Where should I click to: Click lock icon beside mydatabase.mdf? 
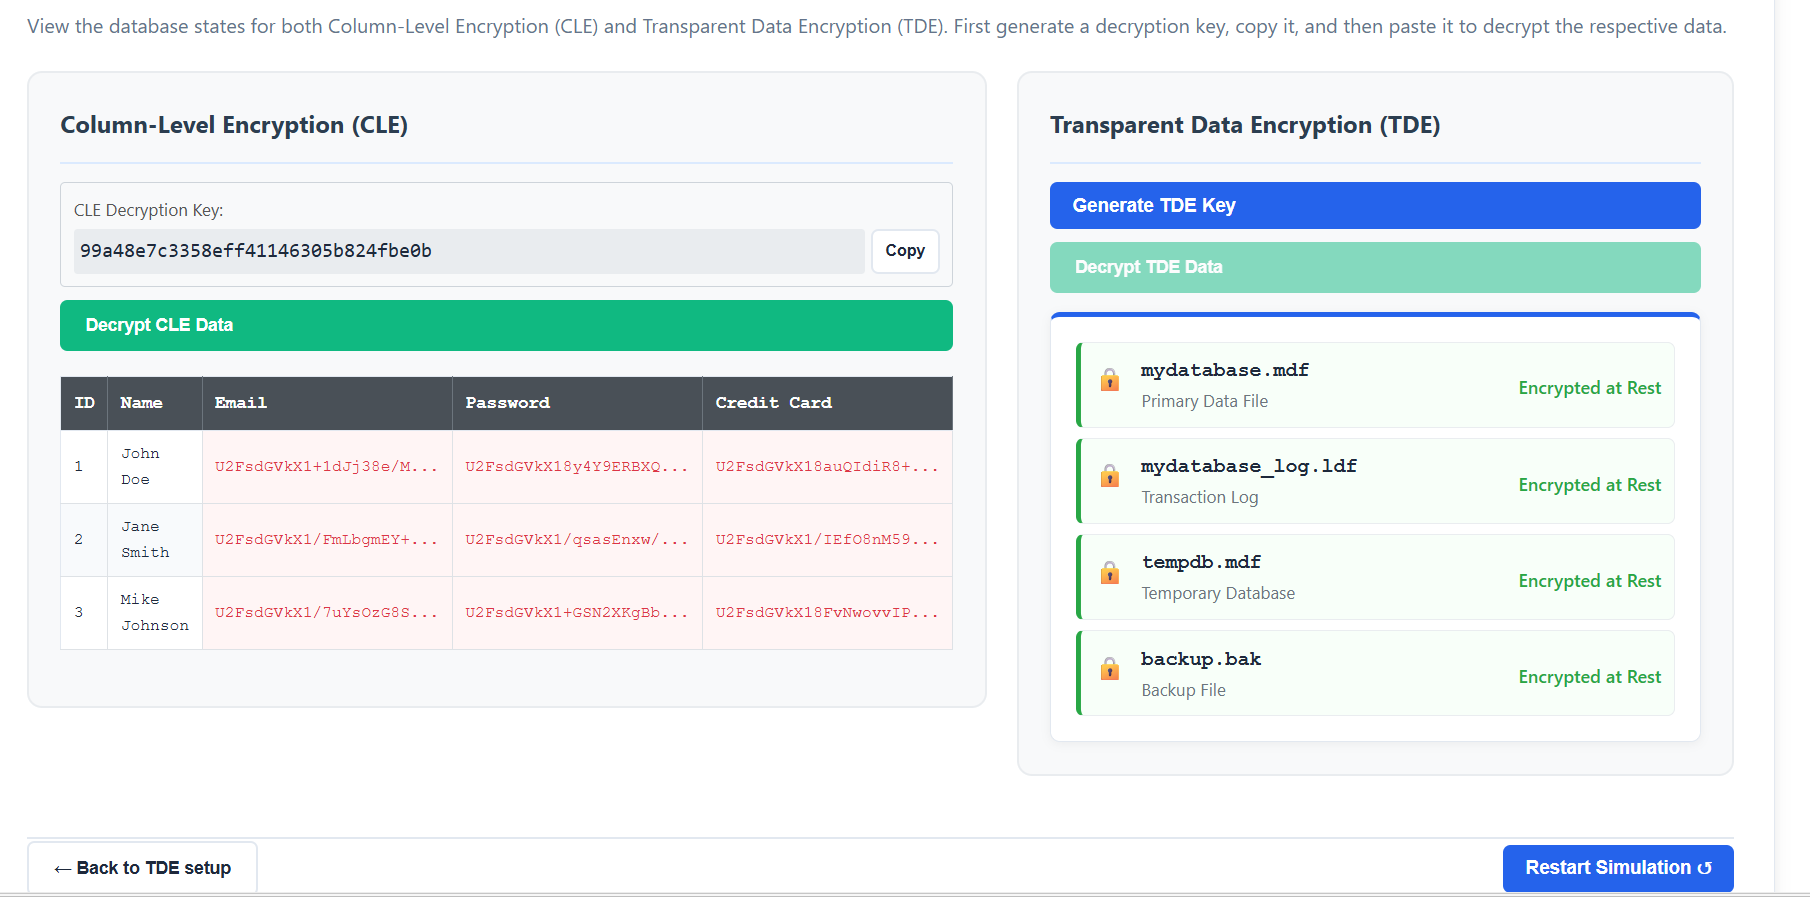(x=1109, y=380)
